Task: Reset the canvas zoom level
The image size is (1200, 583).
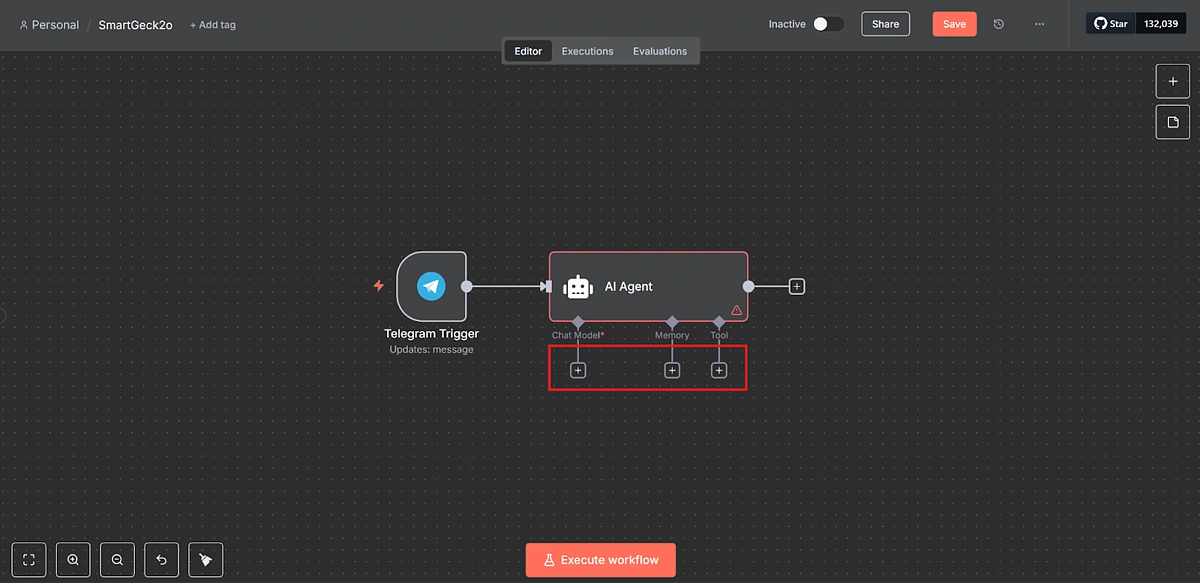Action: tap(161, 559)
